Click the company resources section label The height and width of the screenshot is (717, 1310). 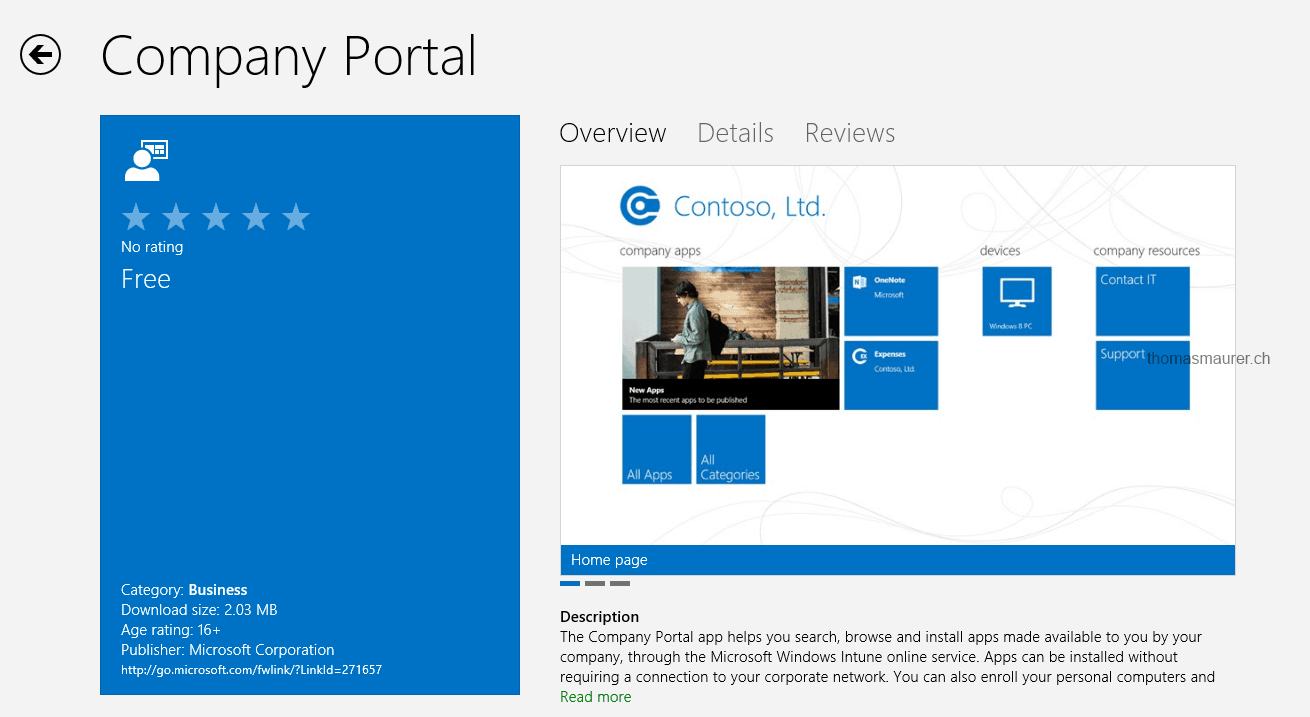point(1147,251)
